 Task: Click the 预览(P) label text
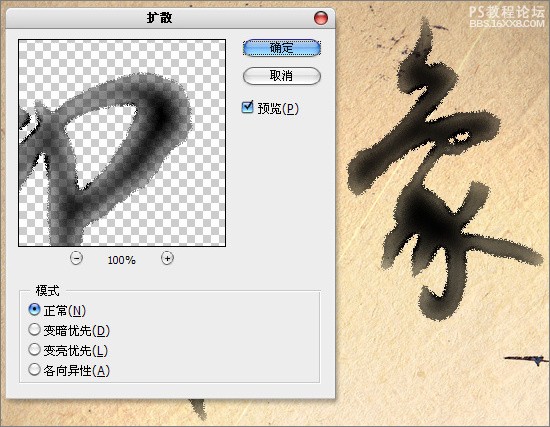click(278, 108)
